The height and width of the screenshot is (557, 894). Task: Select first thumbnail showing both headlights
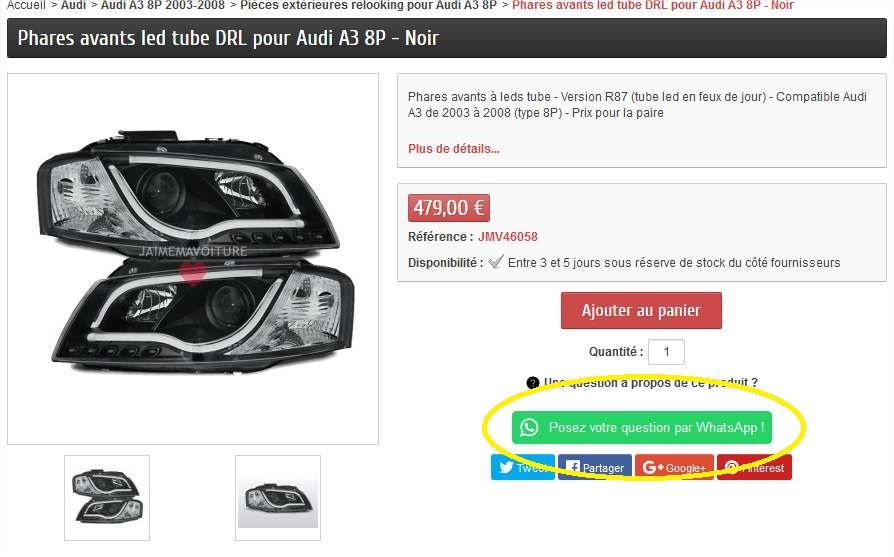tap(107, 498)
